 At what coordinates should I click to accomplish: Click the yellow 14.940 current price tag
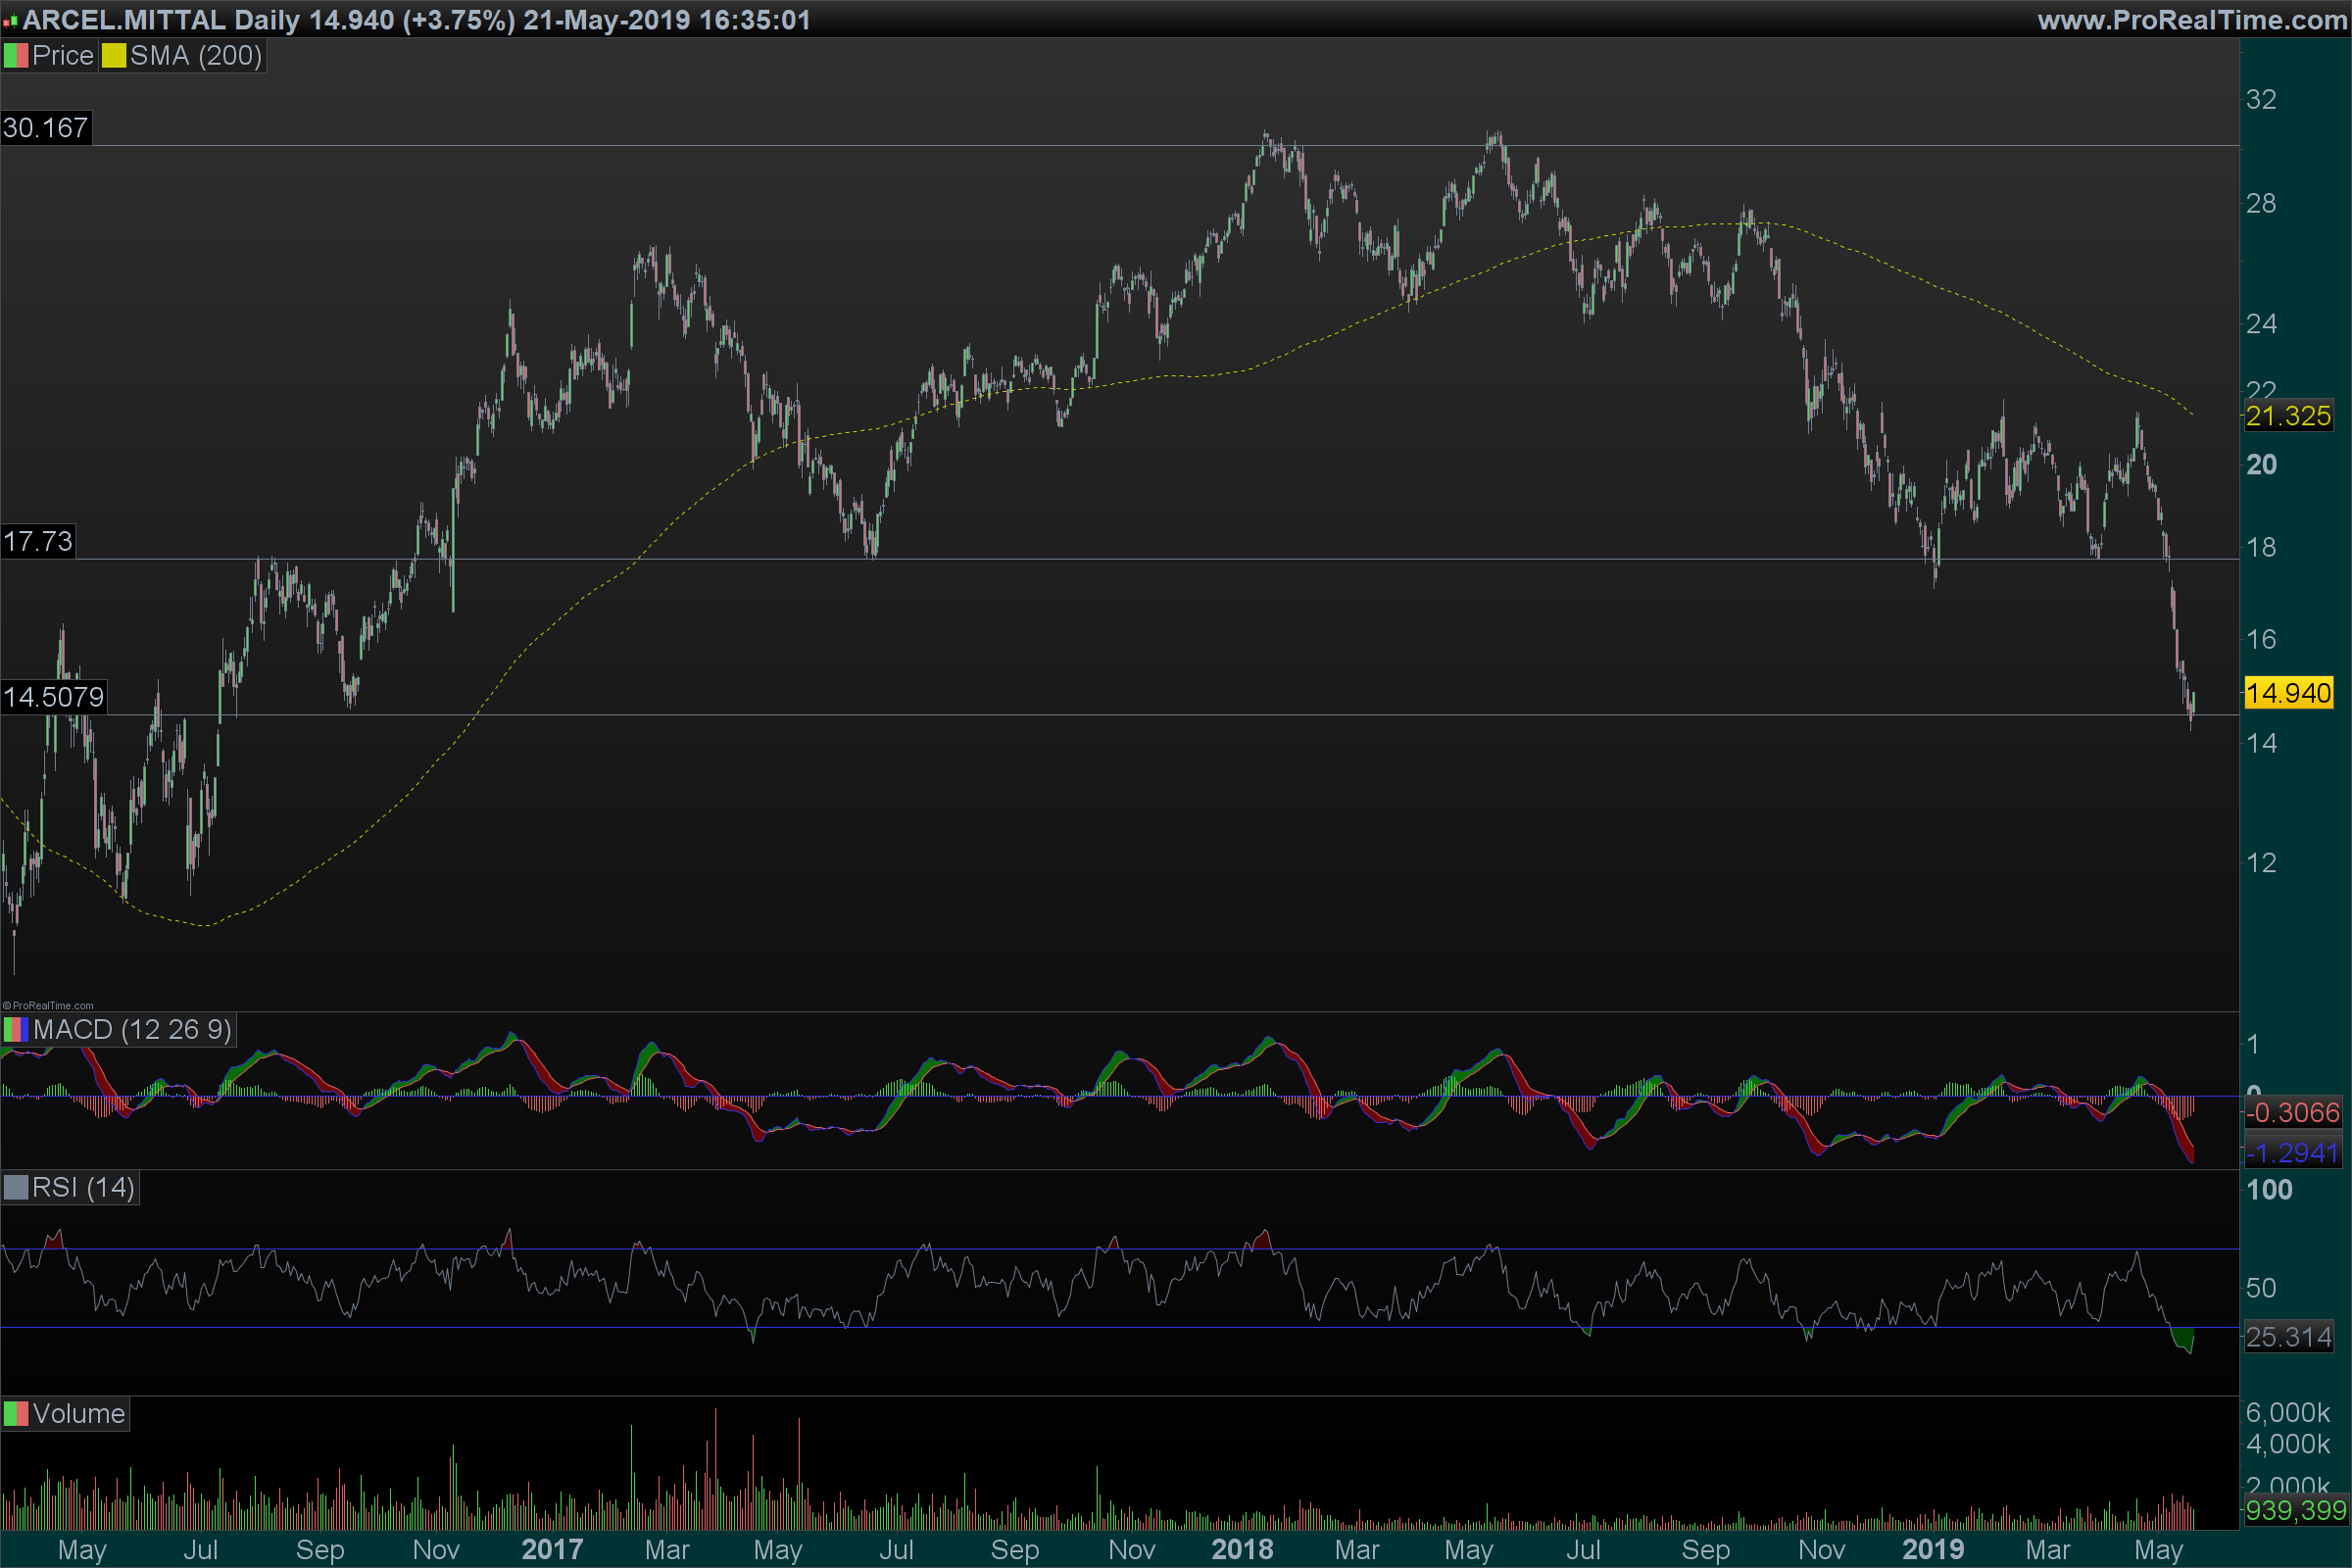2288,693
